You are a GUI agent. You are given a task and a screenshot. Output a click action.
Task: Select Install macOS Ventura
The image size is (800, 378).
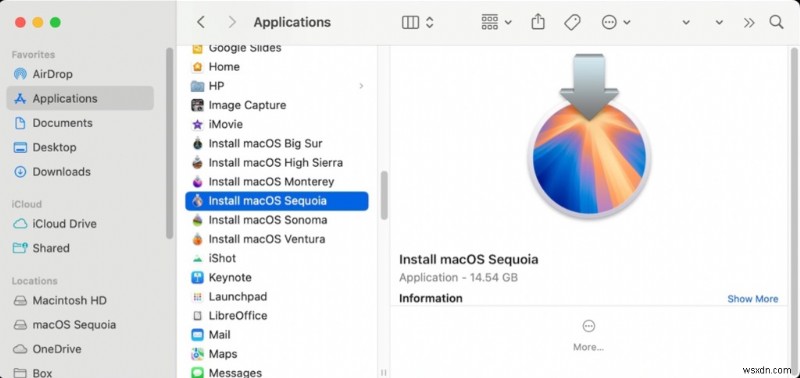tap(277, 239)
